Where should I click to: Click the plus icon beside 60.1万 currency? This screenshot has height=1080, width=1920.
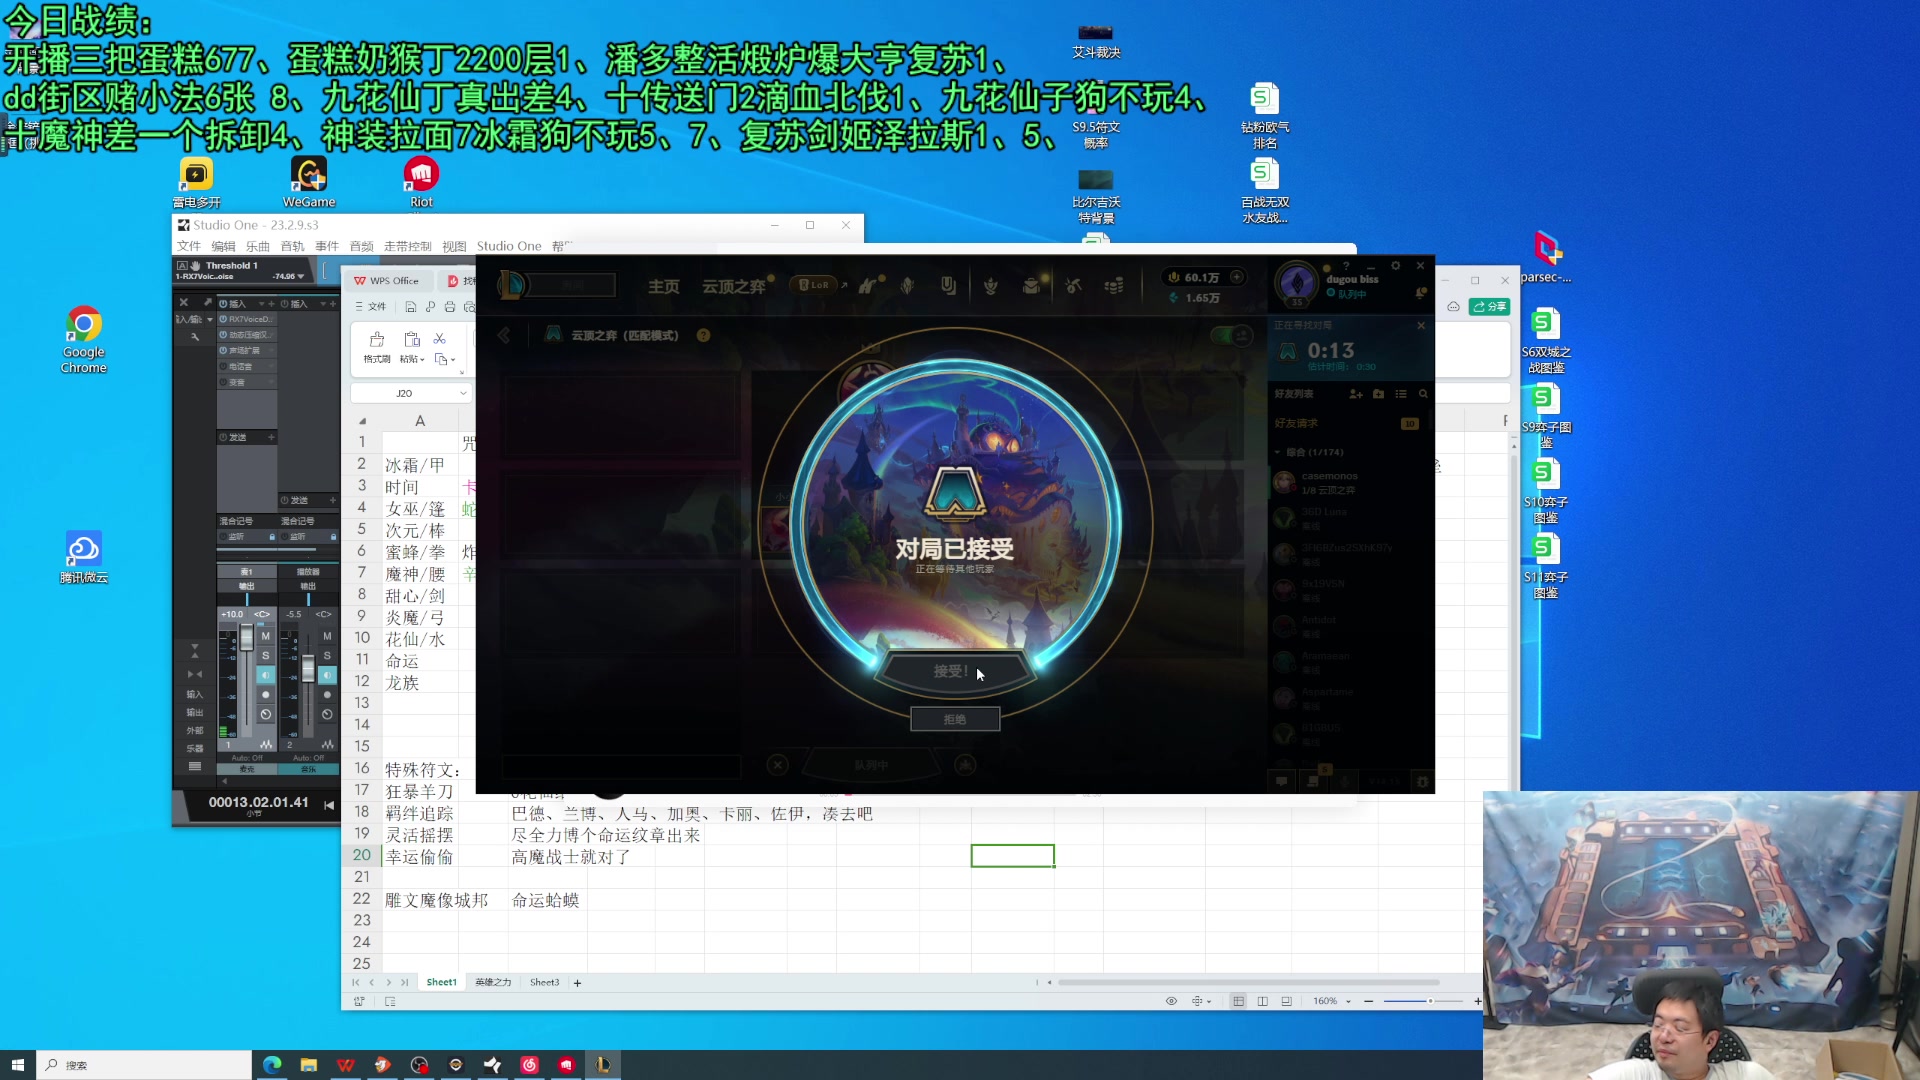pyautogui.click(x=1237, y=277)
